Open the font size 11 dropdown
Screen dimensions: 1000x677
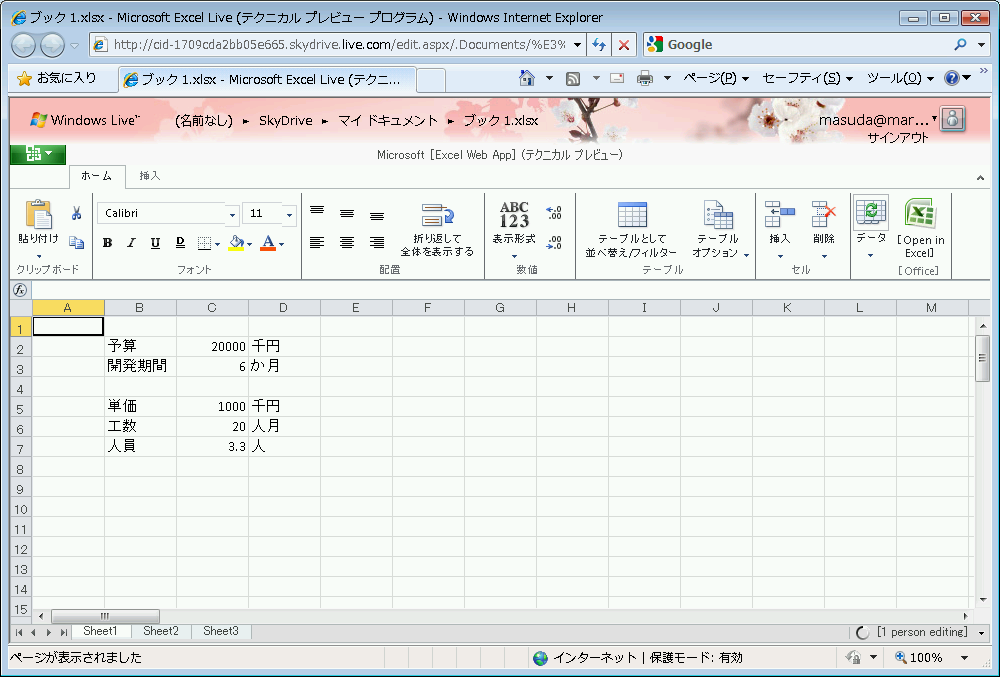point(289,214)
